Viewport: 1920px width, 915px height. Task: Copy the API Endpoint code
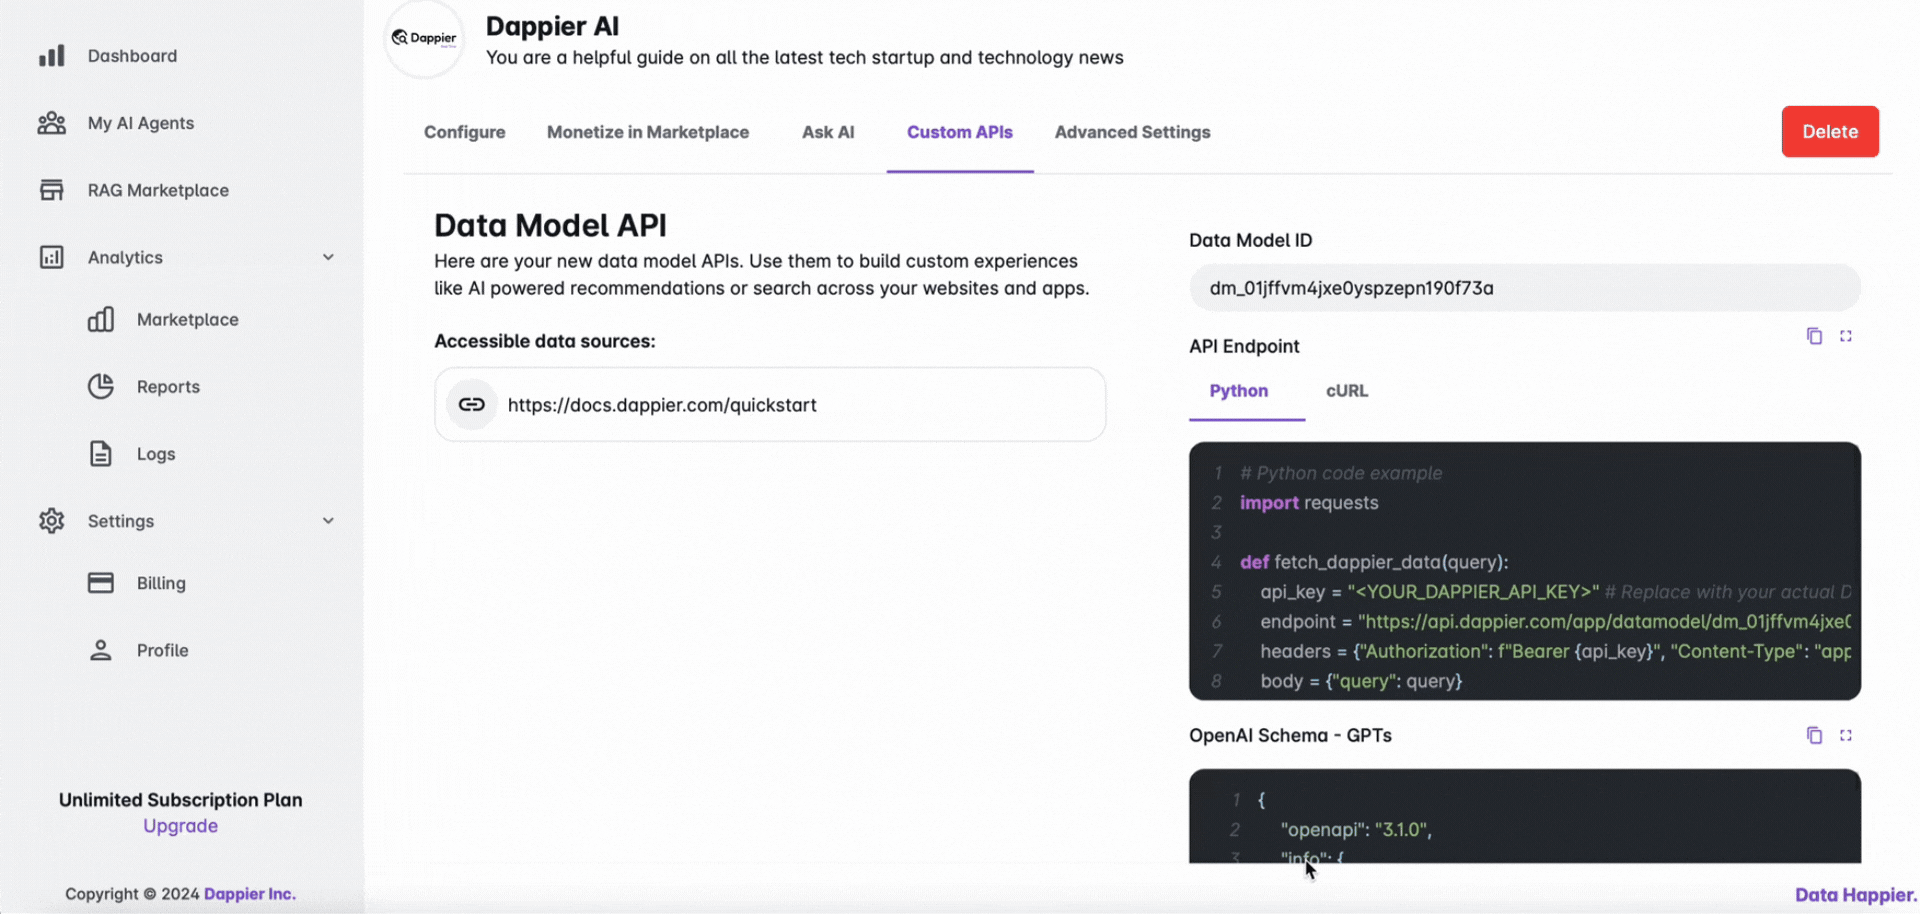(1814, 336)
